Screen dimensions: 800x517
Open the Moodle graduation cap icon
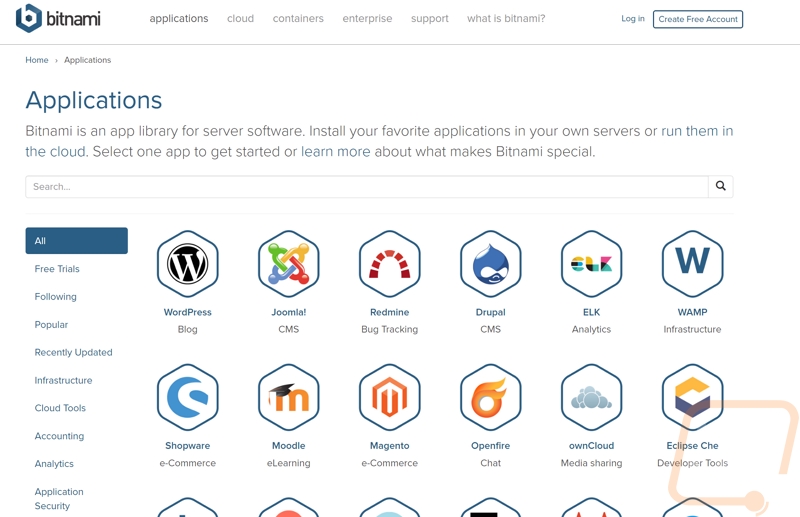[288, 398]
